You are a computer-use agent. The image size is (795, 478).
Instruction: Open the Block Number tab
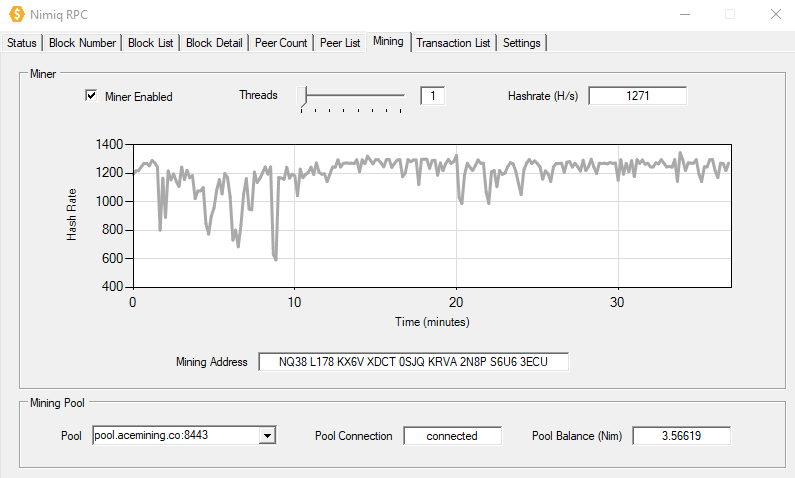tap(82, 43)
